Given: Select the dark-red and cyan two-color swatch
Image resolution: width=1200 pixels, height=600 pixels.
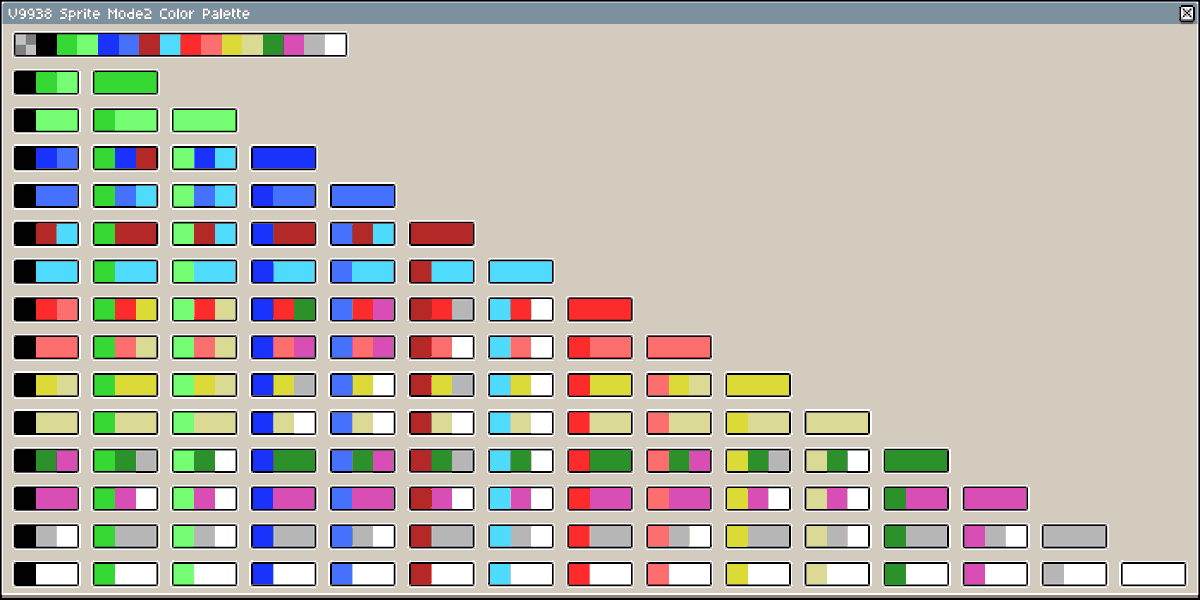Looking at the screenshot, I should coord(441,272).
